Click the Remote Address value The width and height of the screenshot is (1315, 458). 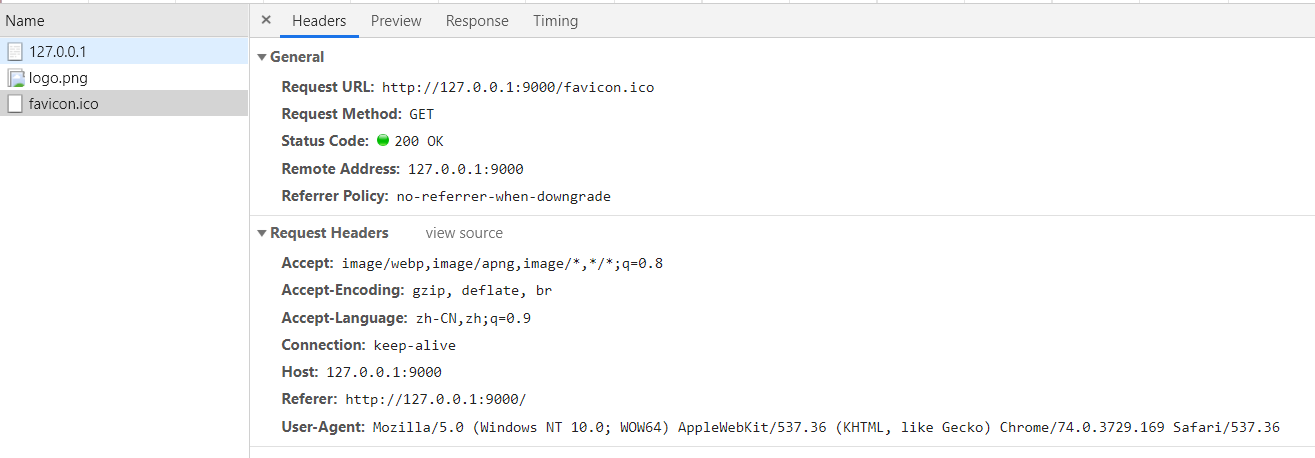(x=465, y=169)
